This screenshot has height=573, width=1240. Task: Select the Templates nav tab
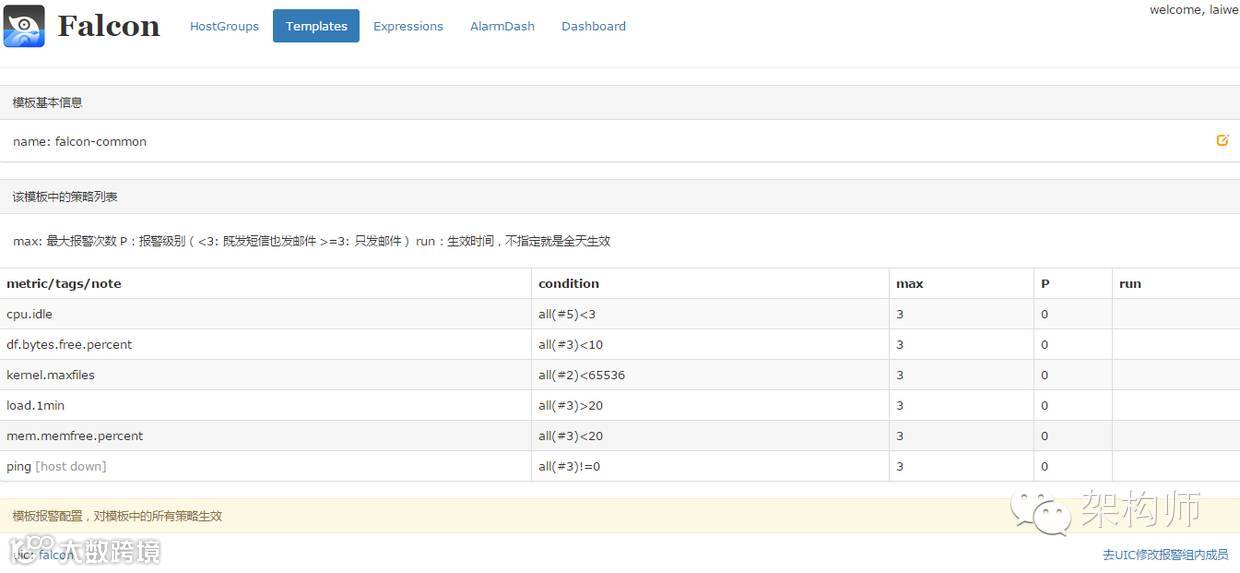tap(316, 26)
